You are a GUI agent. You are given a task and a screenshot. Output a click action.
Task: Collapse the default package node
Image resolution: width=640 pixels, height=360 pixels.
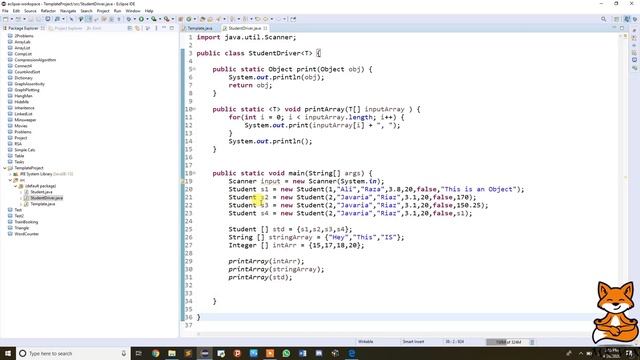coord(16,186)
